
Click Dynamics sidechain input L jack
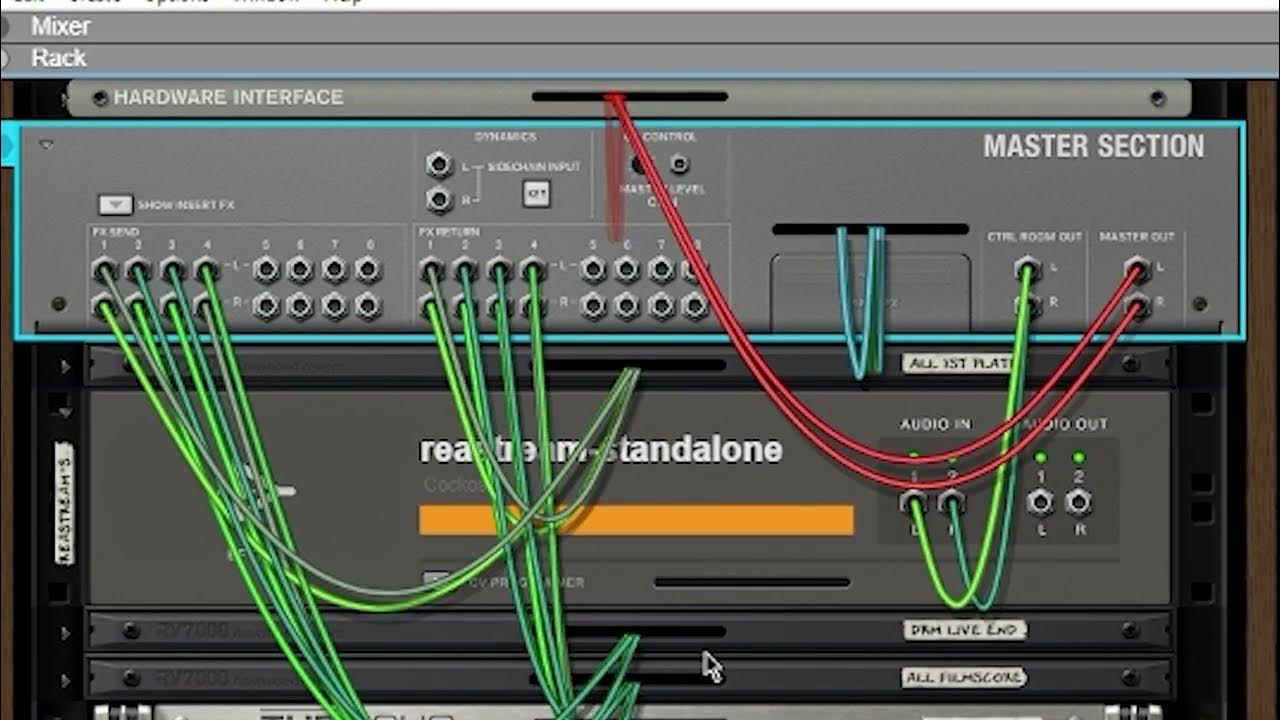(x=439, y=165)
